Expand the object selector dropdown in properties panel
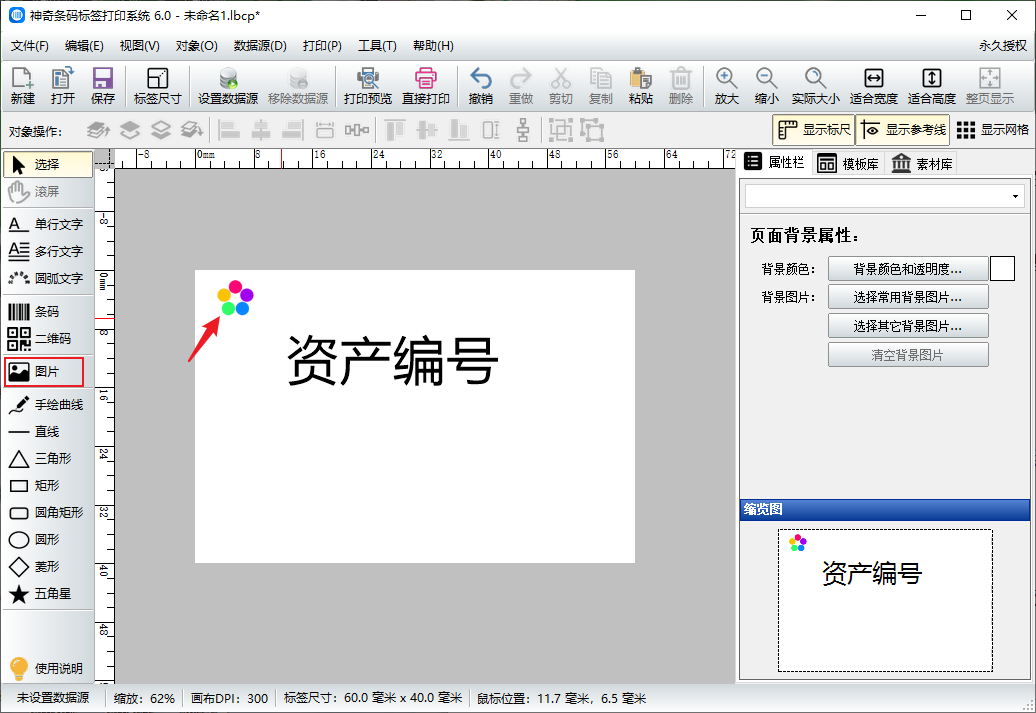This screenshot has height=713, width=1036. (1016, 196)
